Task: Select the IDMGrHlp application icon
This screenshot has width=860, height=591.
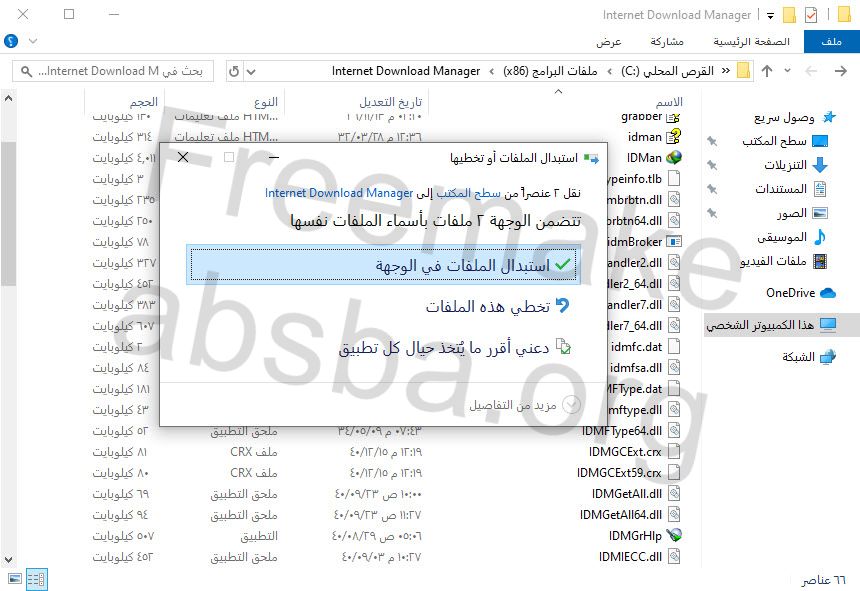Action: (674, 535)
